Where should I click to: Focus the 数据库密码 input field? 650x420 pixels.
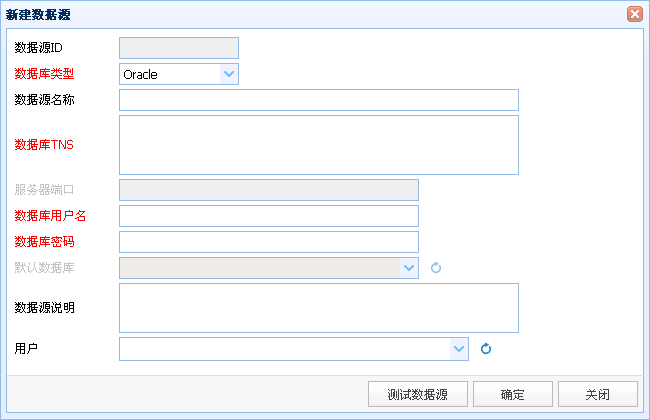[269, 242]
